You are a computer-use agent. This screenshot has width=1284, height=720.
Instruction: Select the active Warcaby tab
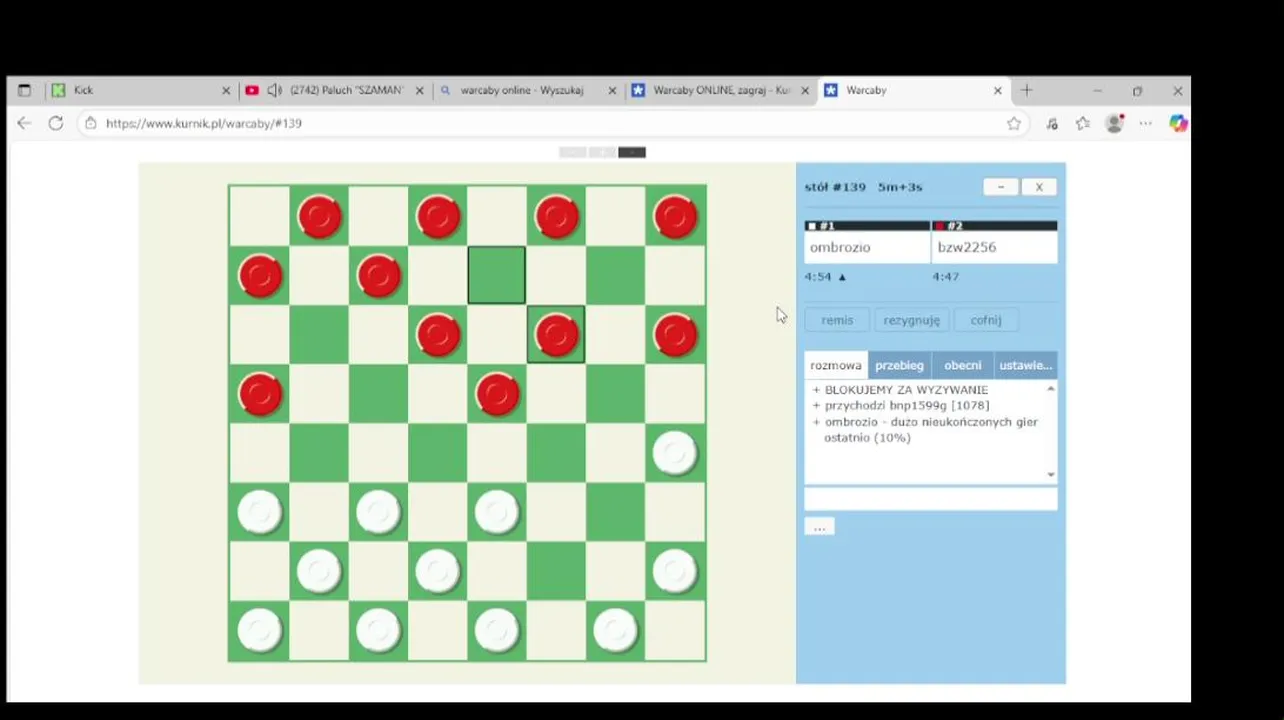[913, 90]
